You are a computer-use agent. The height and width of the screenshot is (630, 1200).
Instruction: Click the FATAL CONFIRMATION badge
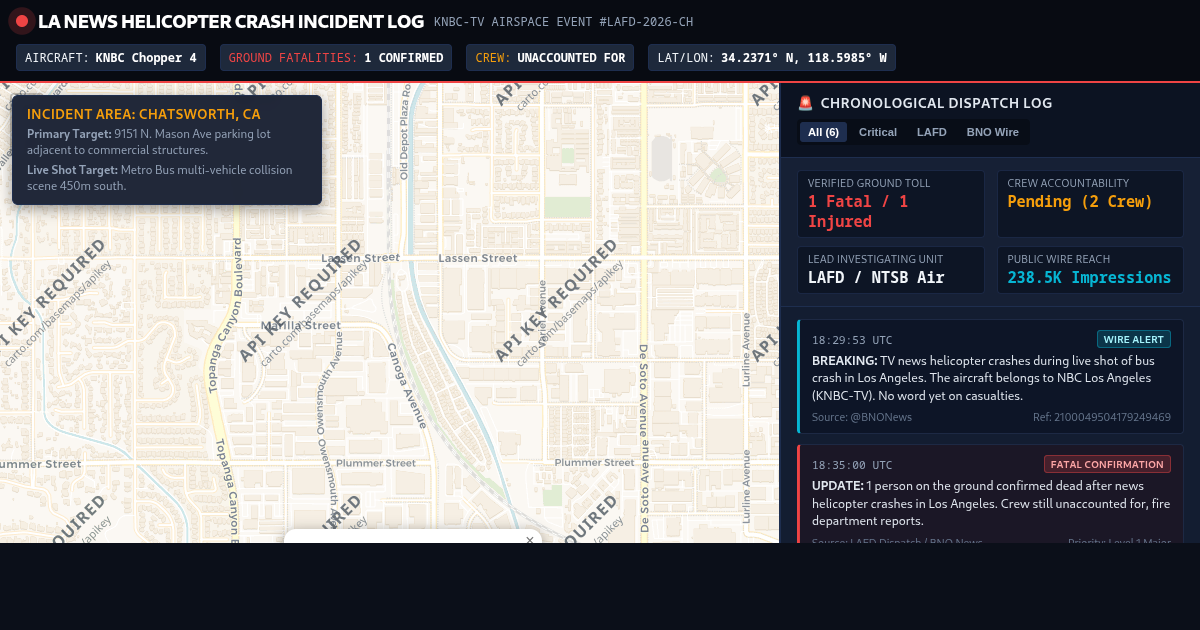point(1107,464)
